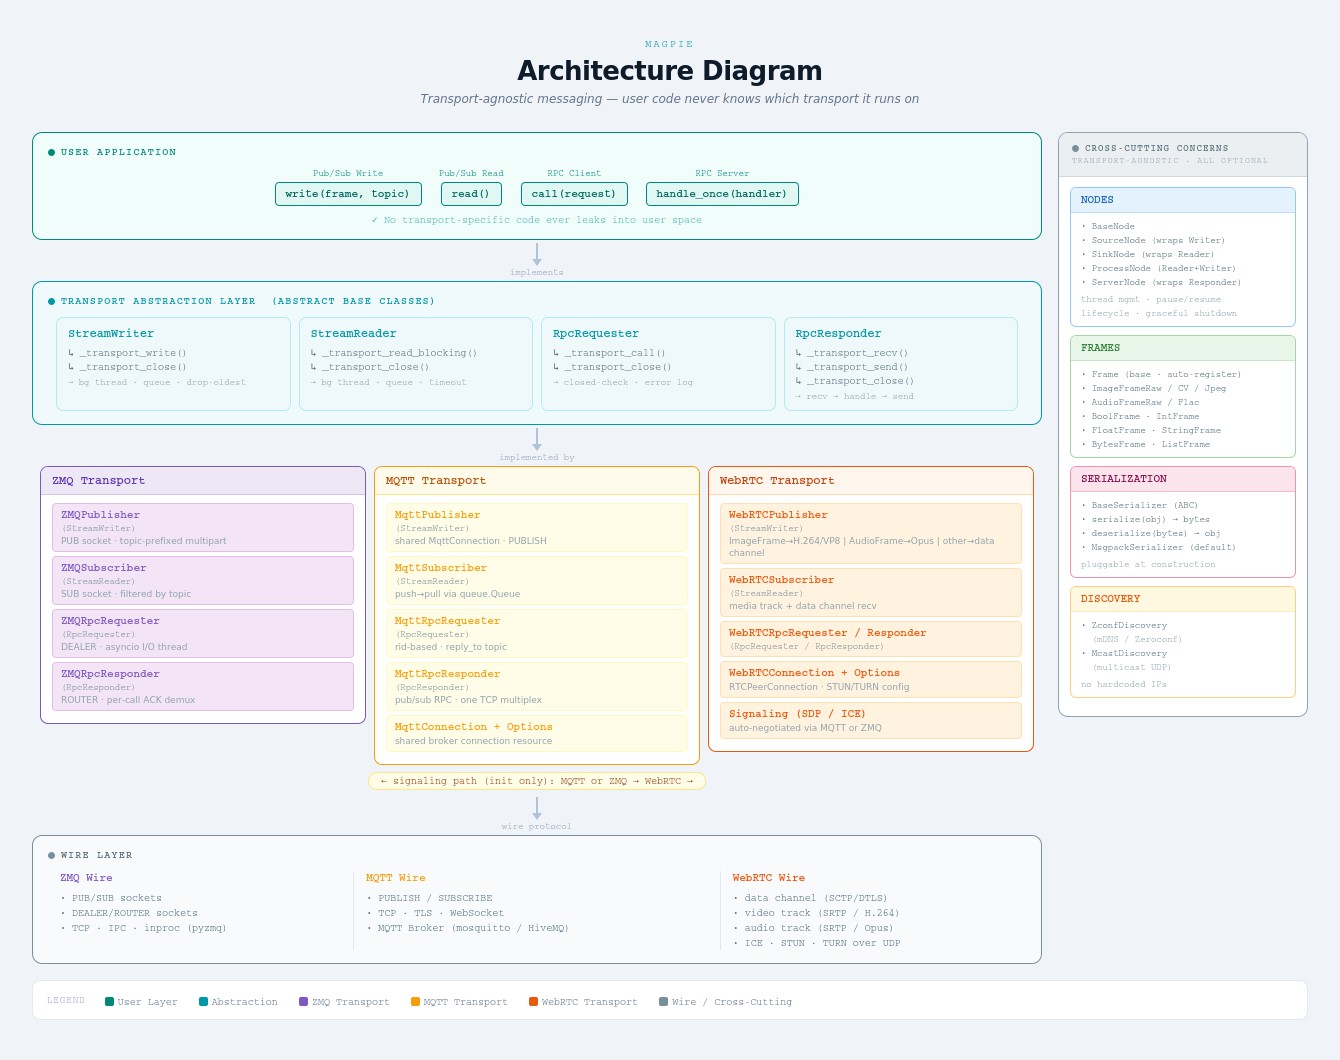Select the StreamWriter abstract class card title
The image size is (1340, 1060).
[x=111, y=333]
